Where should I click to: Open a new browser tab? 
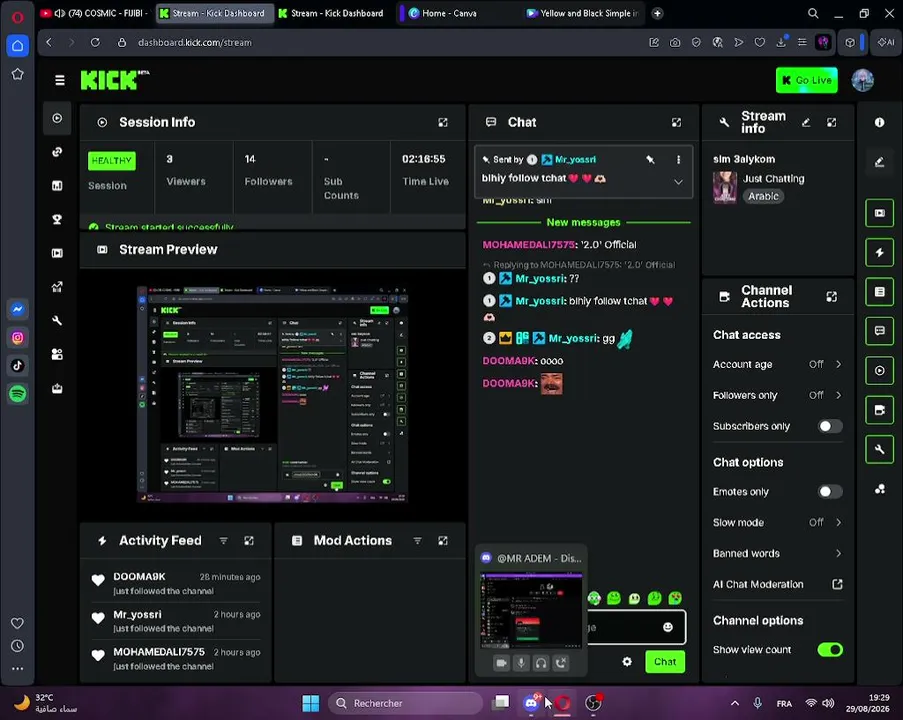tap(657, 13)
